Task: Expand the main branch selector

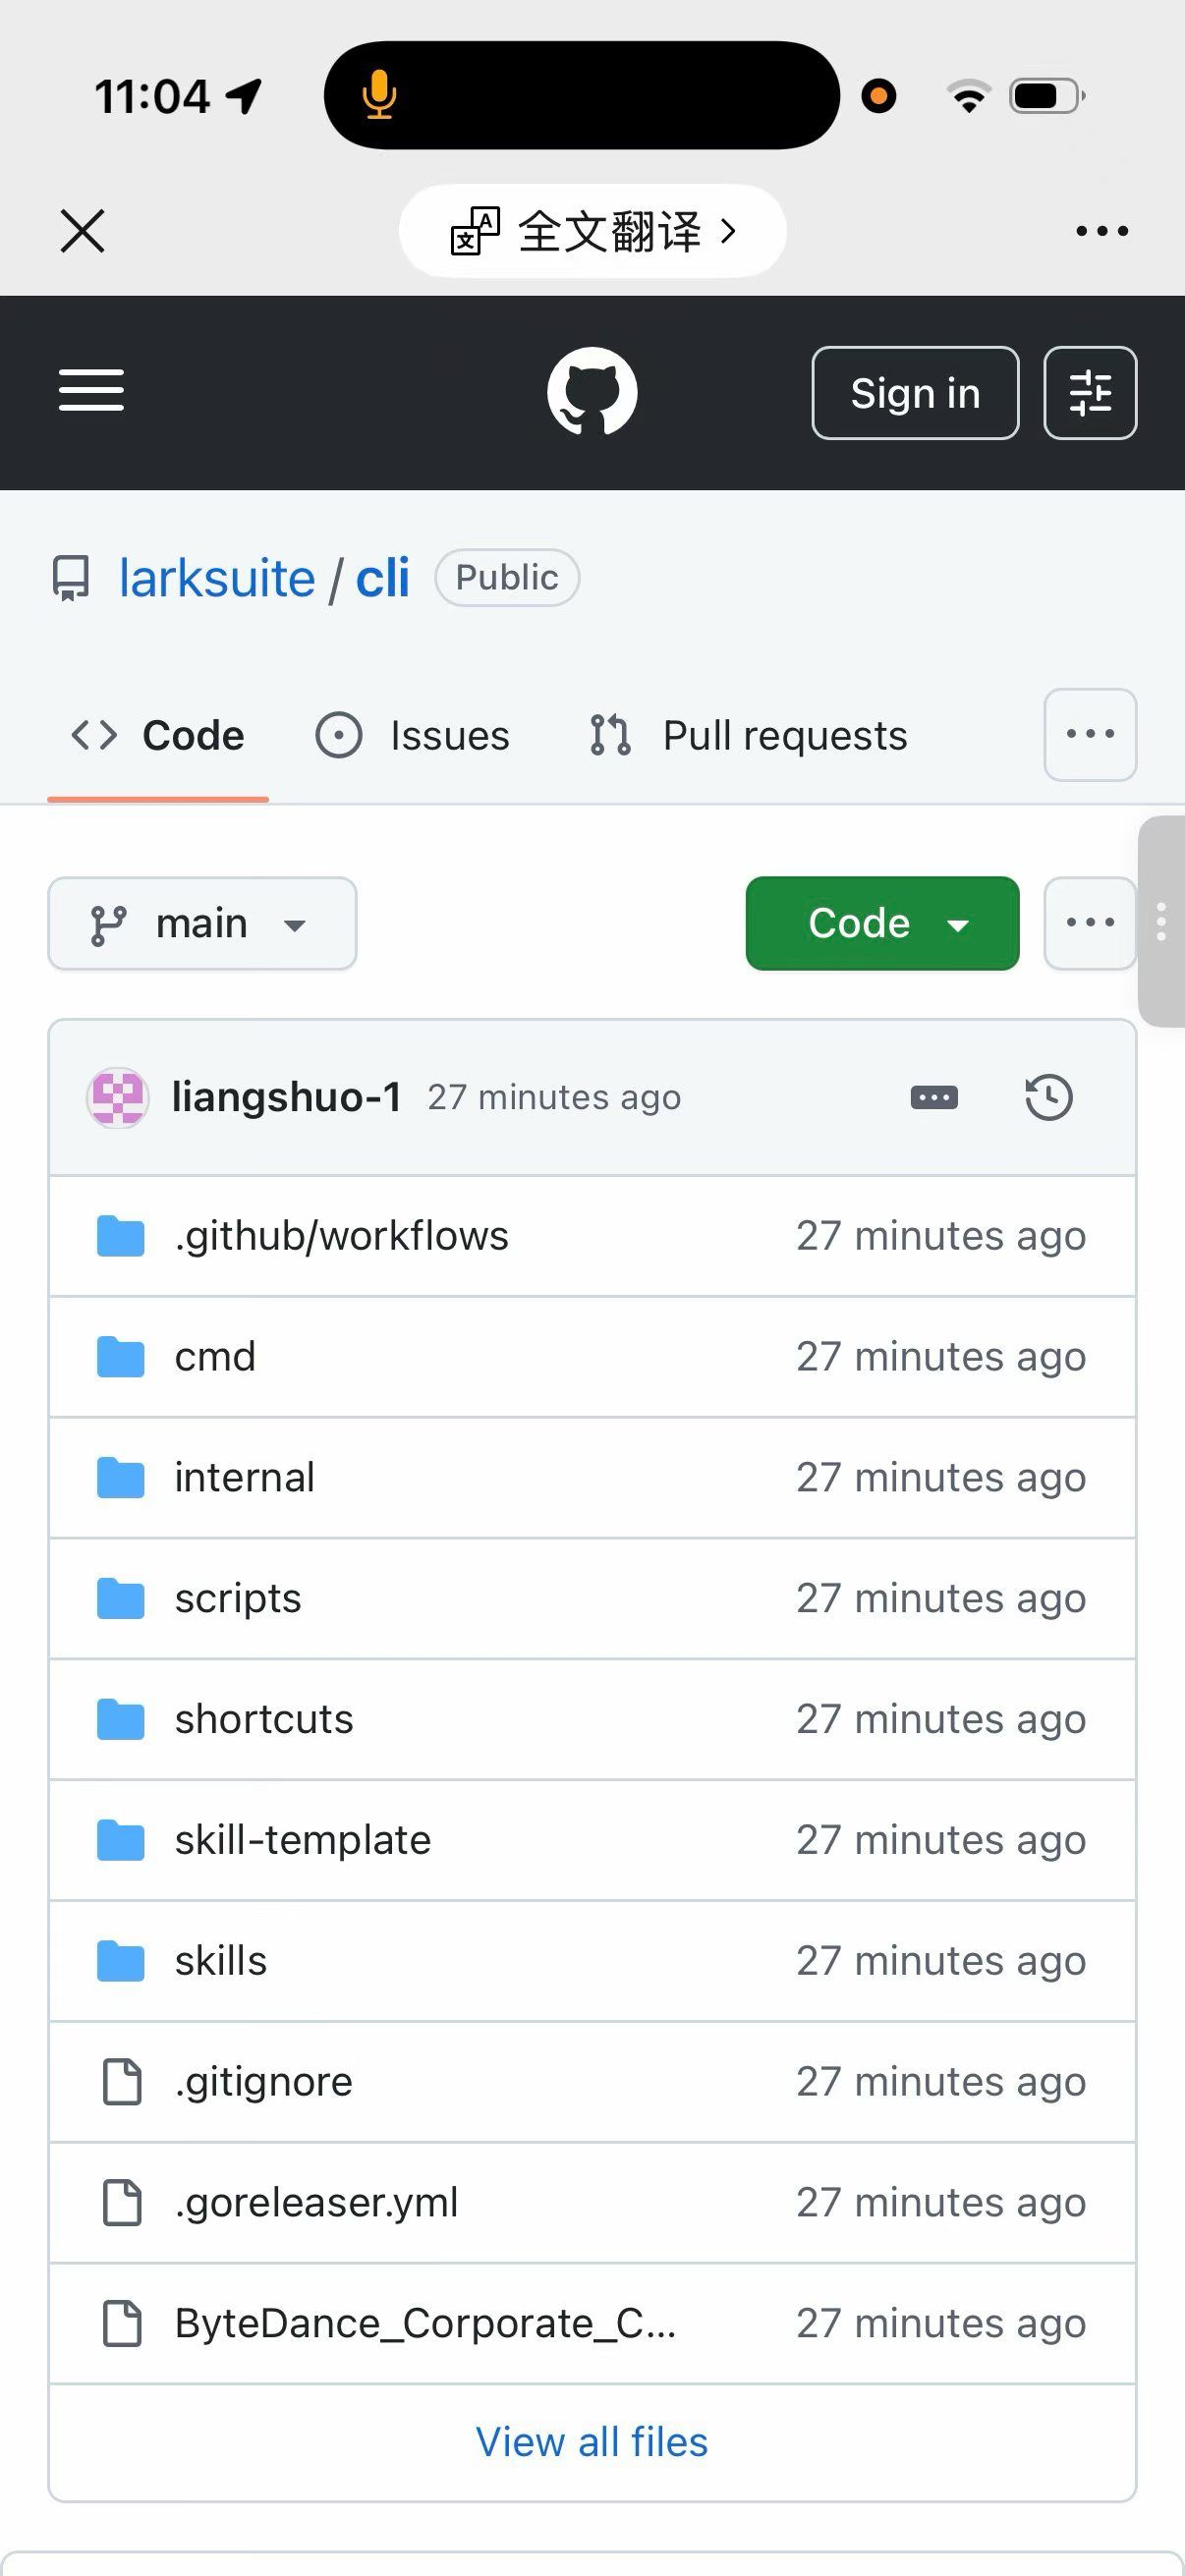Action: [202, 923]
